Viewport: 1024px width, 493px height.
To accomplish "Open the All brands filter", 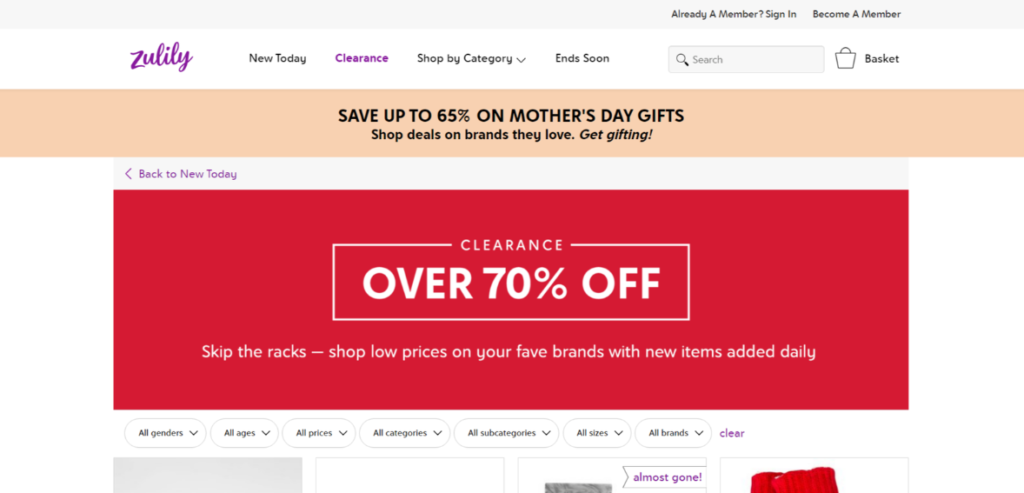I will [673, 433].
